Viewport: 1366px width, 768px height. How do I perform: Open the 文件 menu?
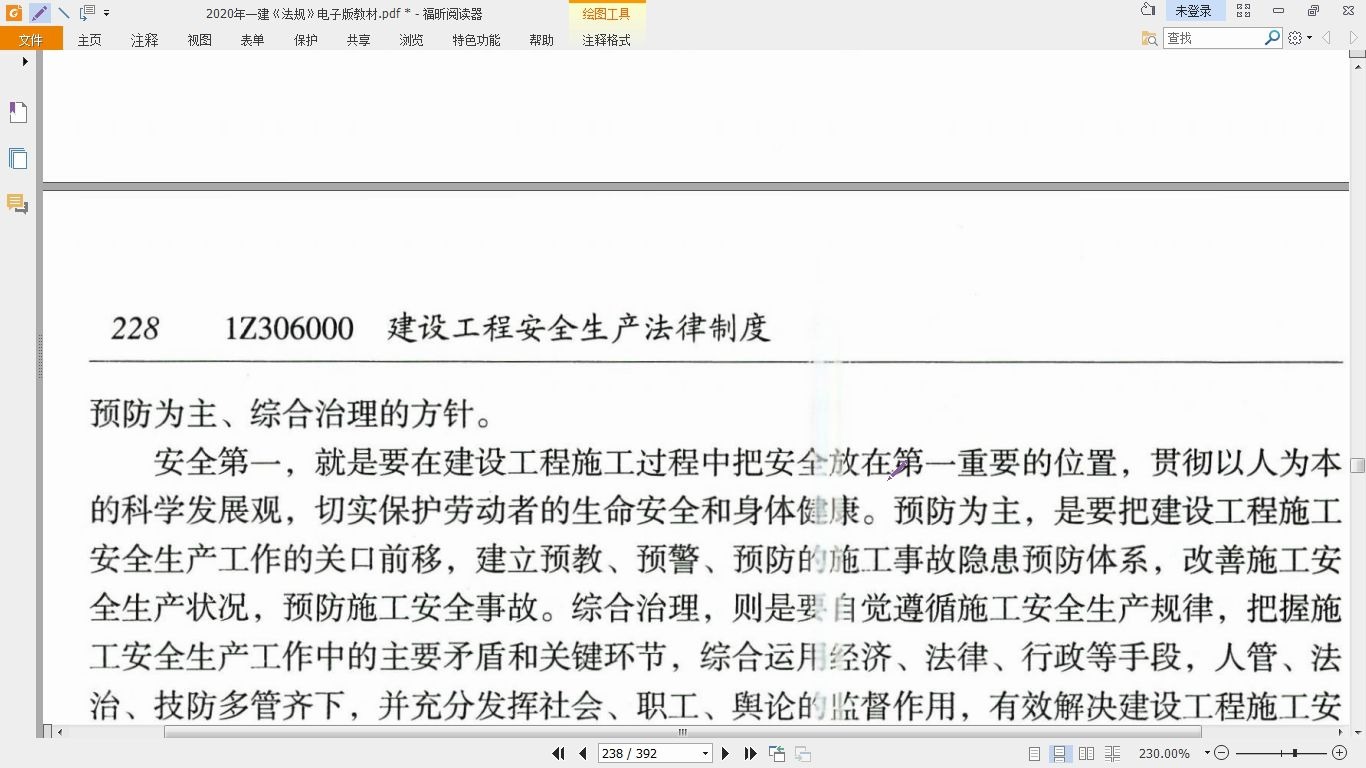[31, 40]
